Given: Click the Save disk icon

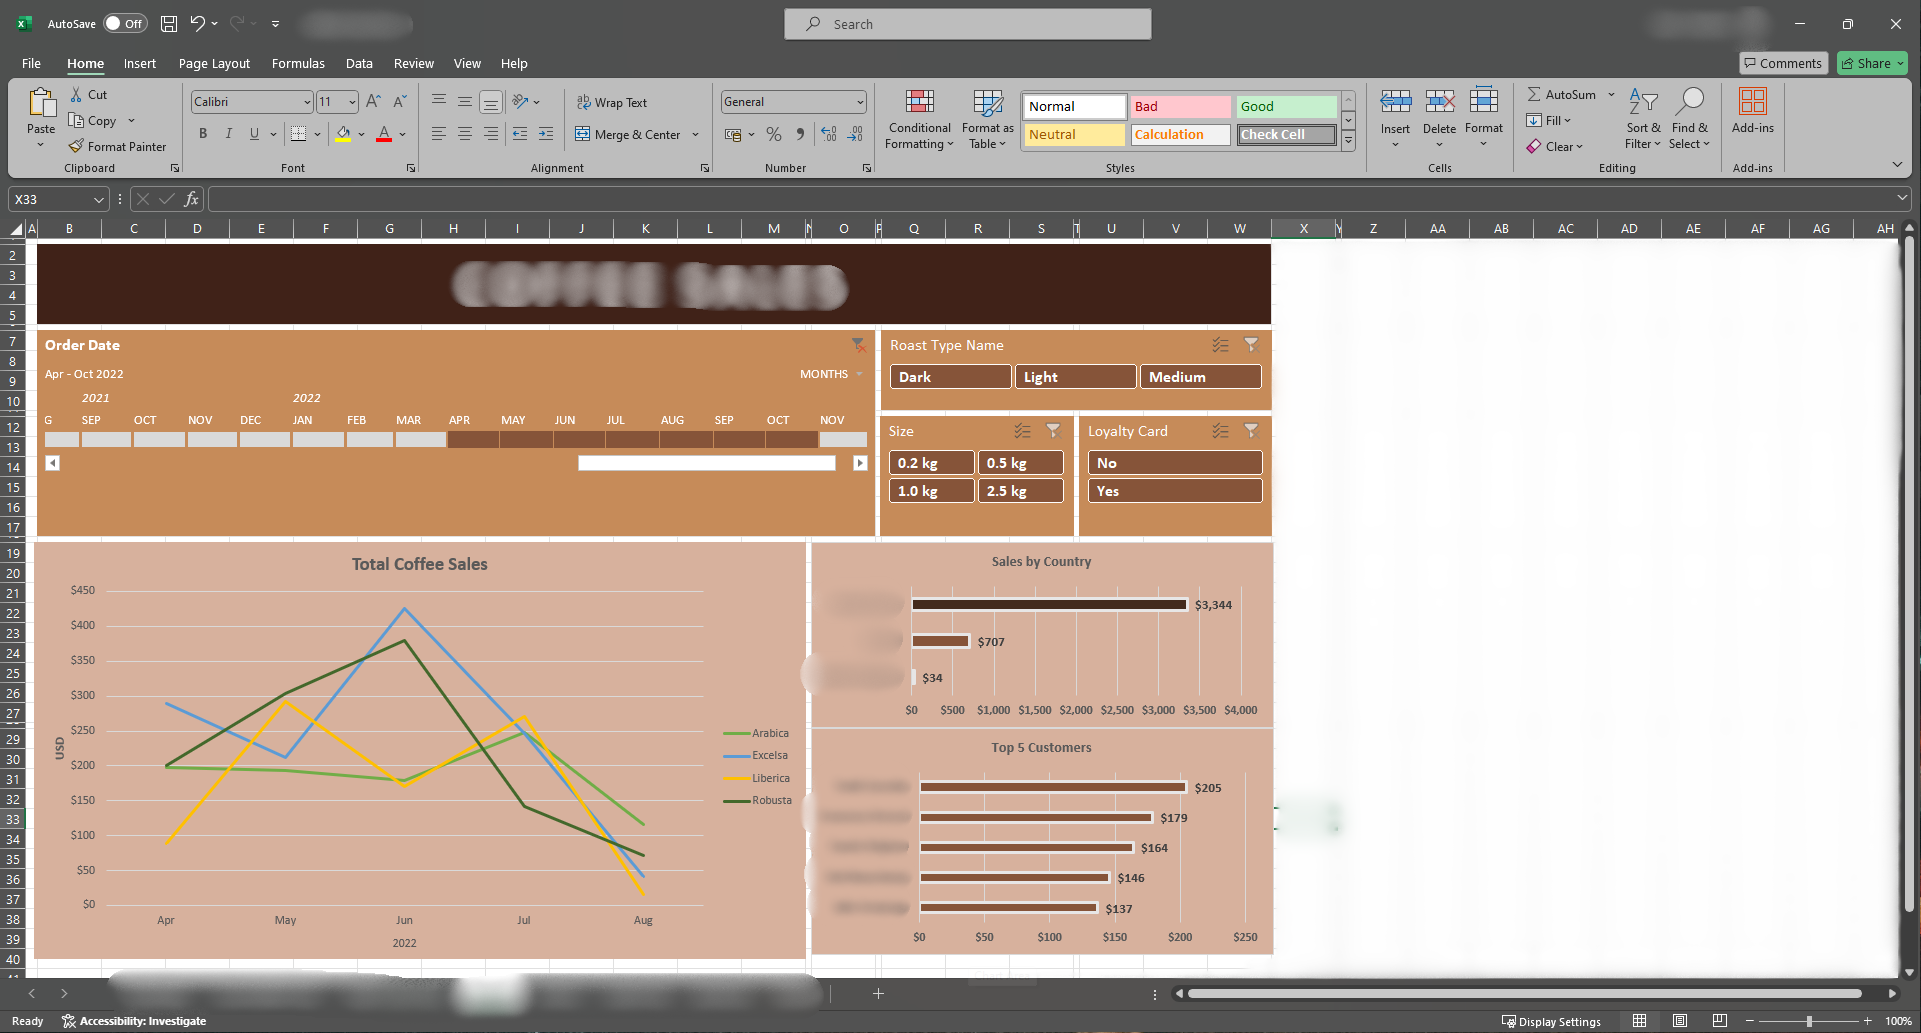Looking at the screenshot, I should [x=169, y=23].
